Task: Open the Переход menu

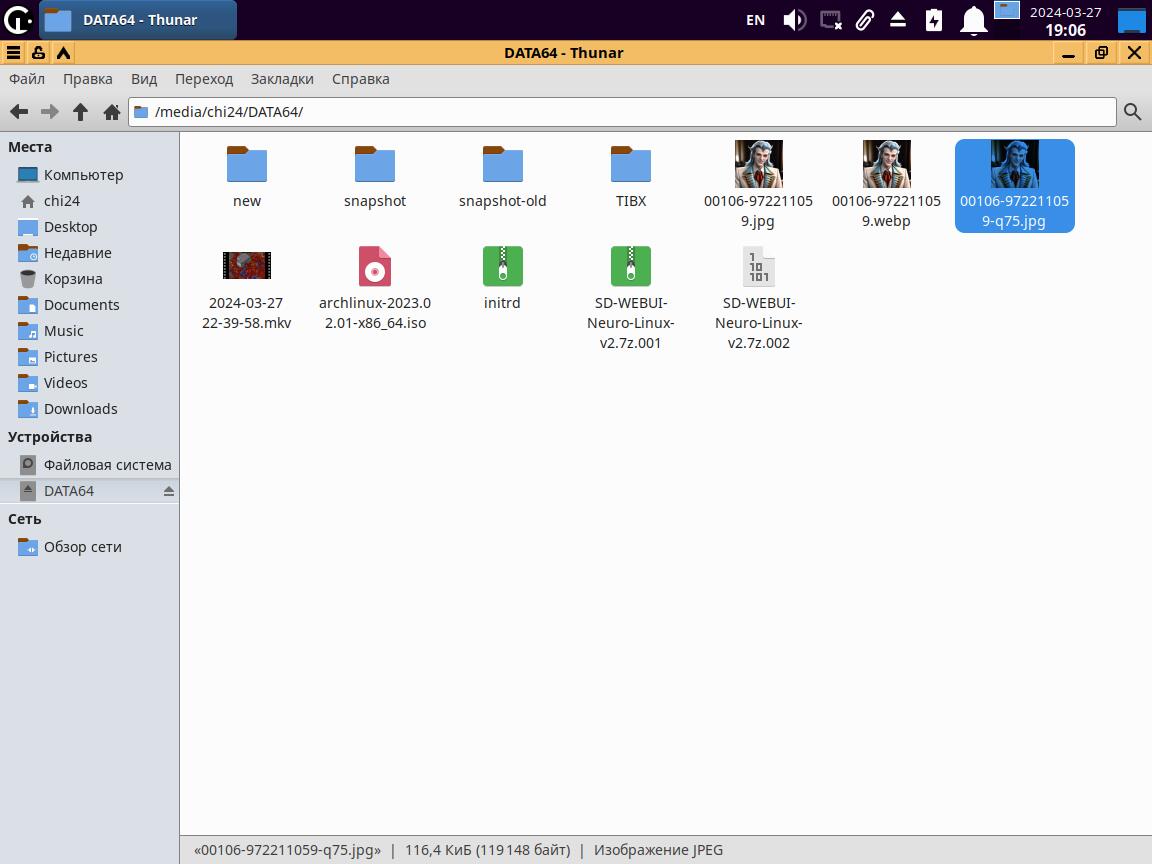Action: pos(203,79)
